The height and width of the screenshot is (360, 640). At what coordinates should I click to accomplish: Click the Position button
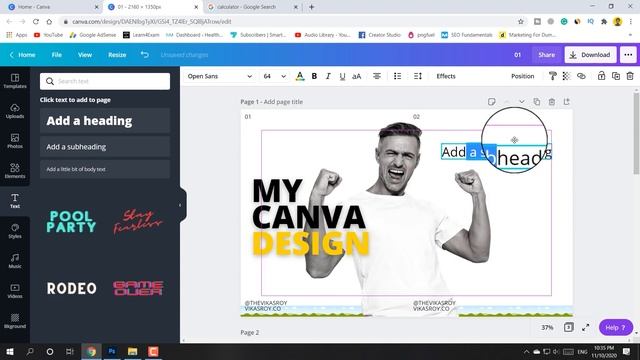[x=522, y=76]
